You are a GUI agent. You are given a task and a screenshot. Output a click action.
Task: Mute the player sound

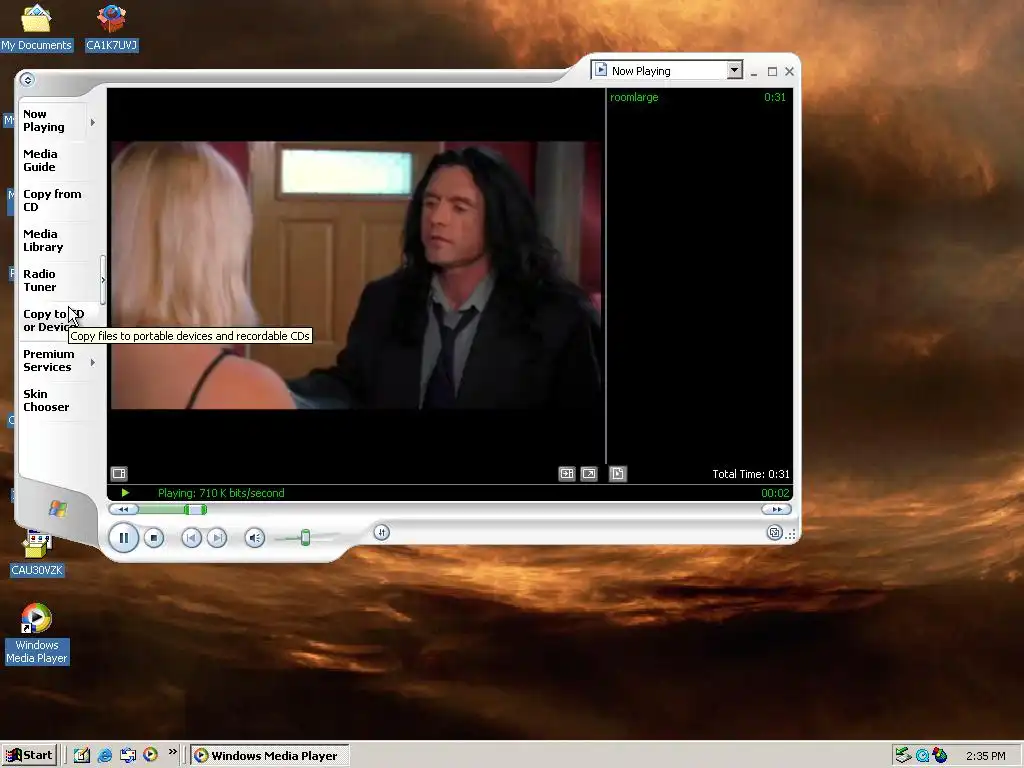click(255, 537)
